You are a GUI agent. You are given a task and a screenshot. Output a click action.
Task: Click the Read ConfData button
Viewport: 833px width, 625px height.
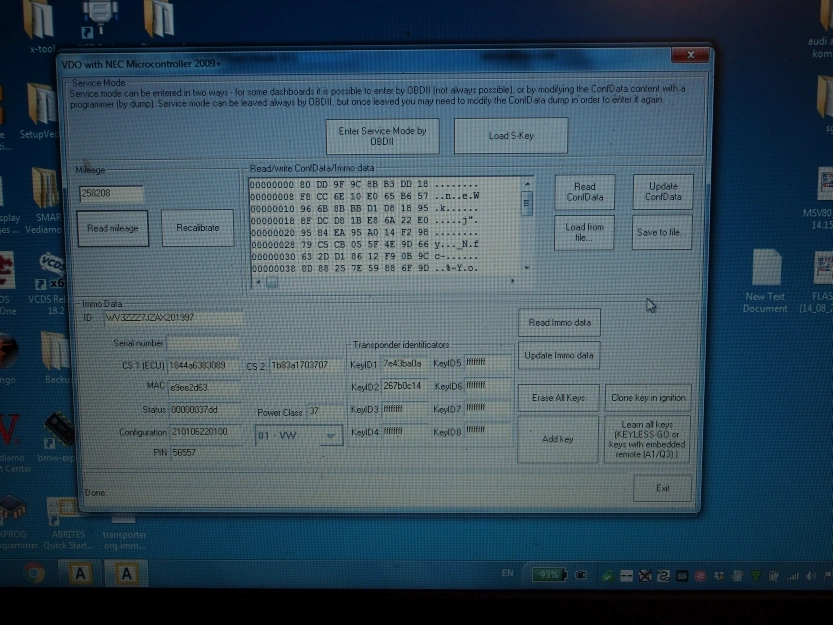coord(584,192)
